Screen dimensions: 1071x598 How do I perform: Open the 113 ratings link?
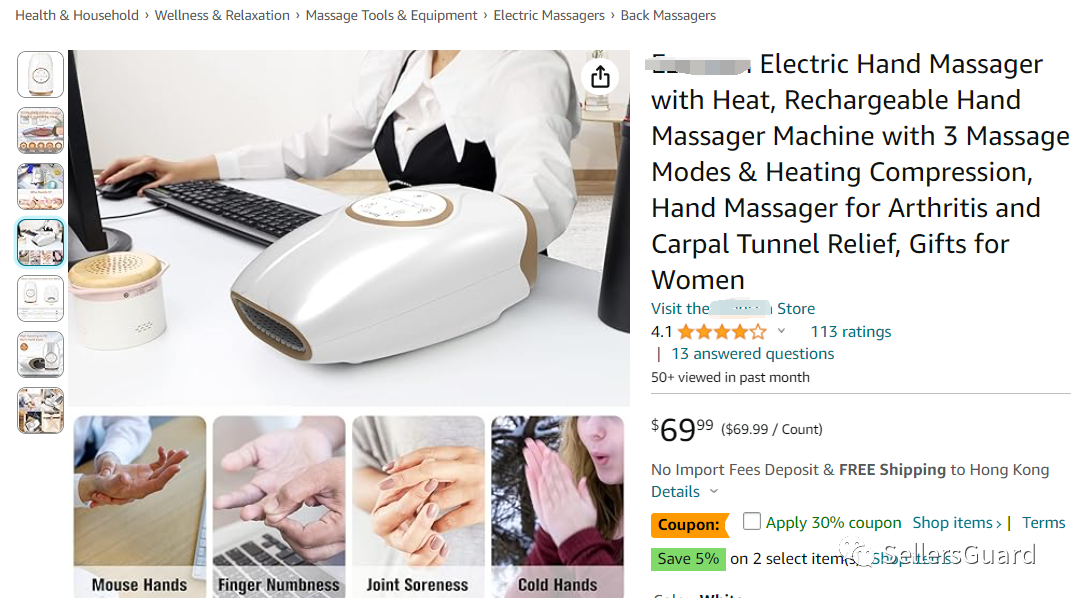pos(850,332)
